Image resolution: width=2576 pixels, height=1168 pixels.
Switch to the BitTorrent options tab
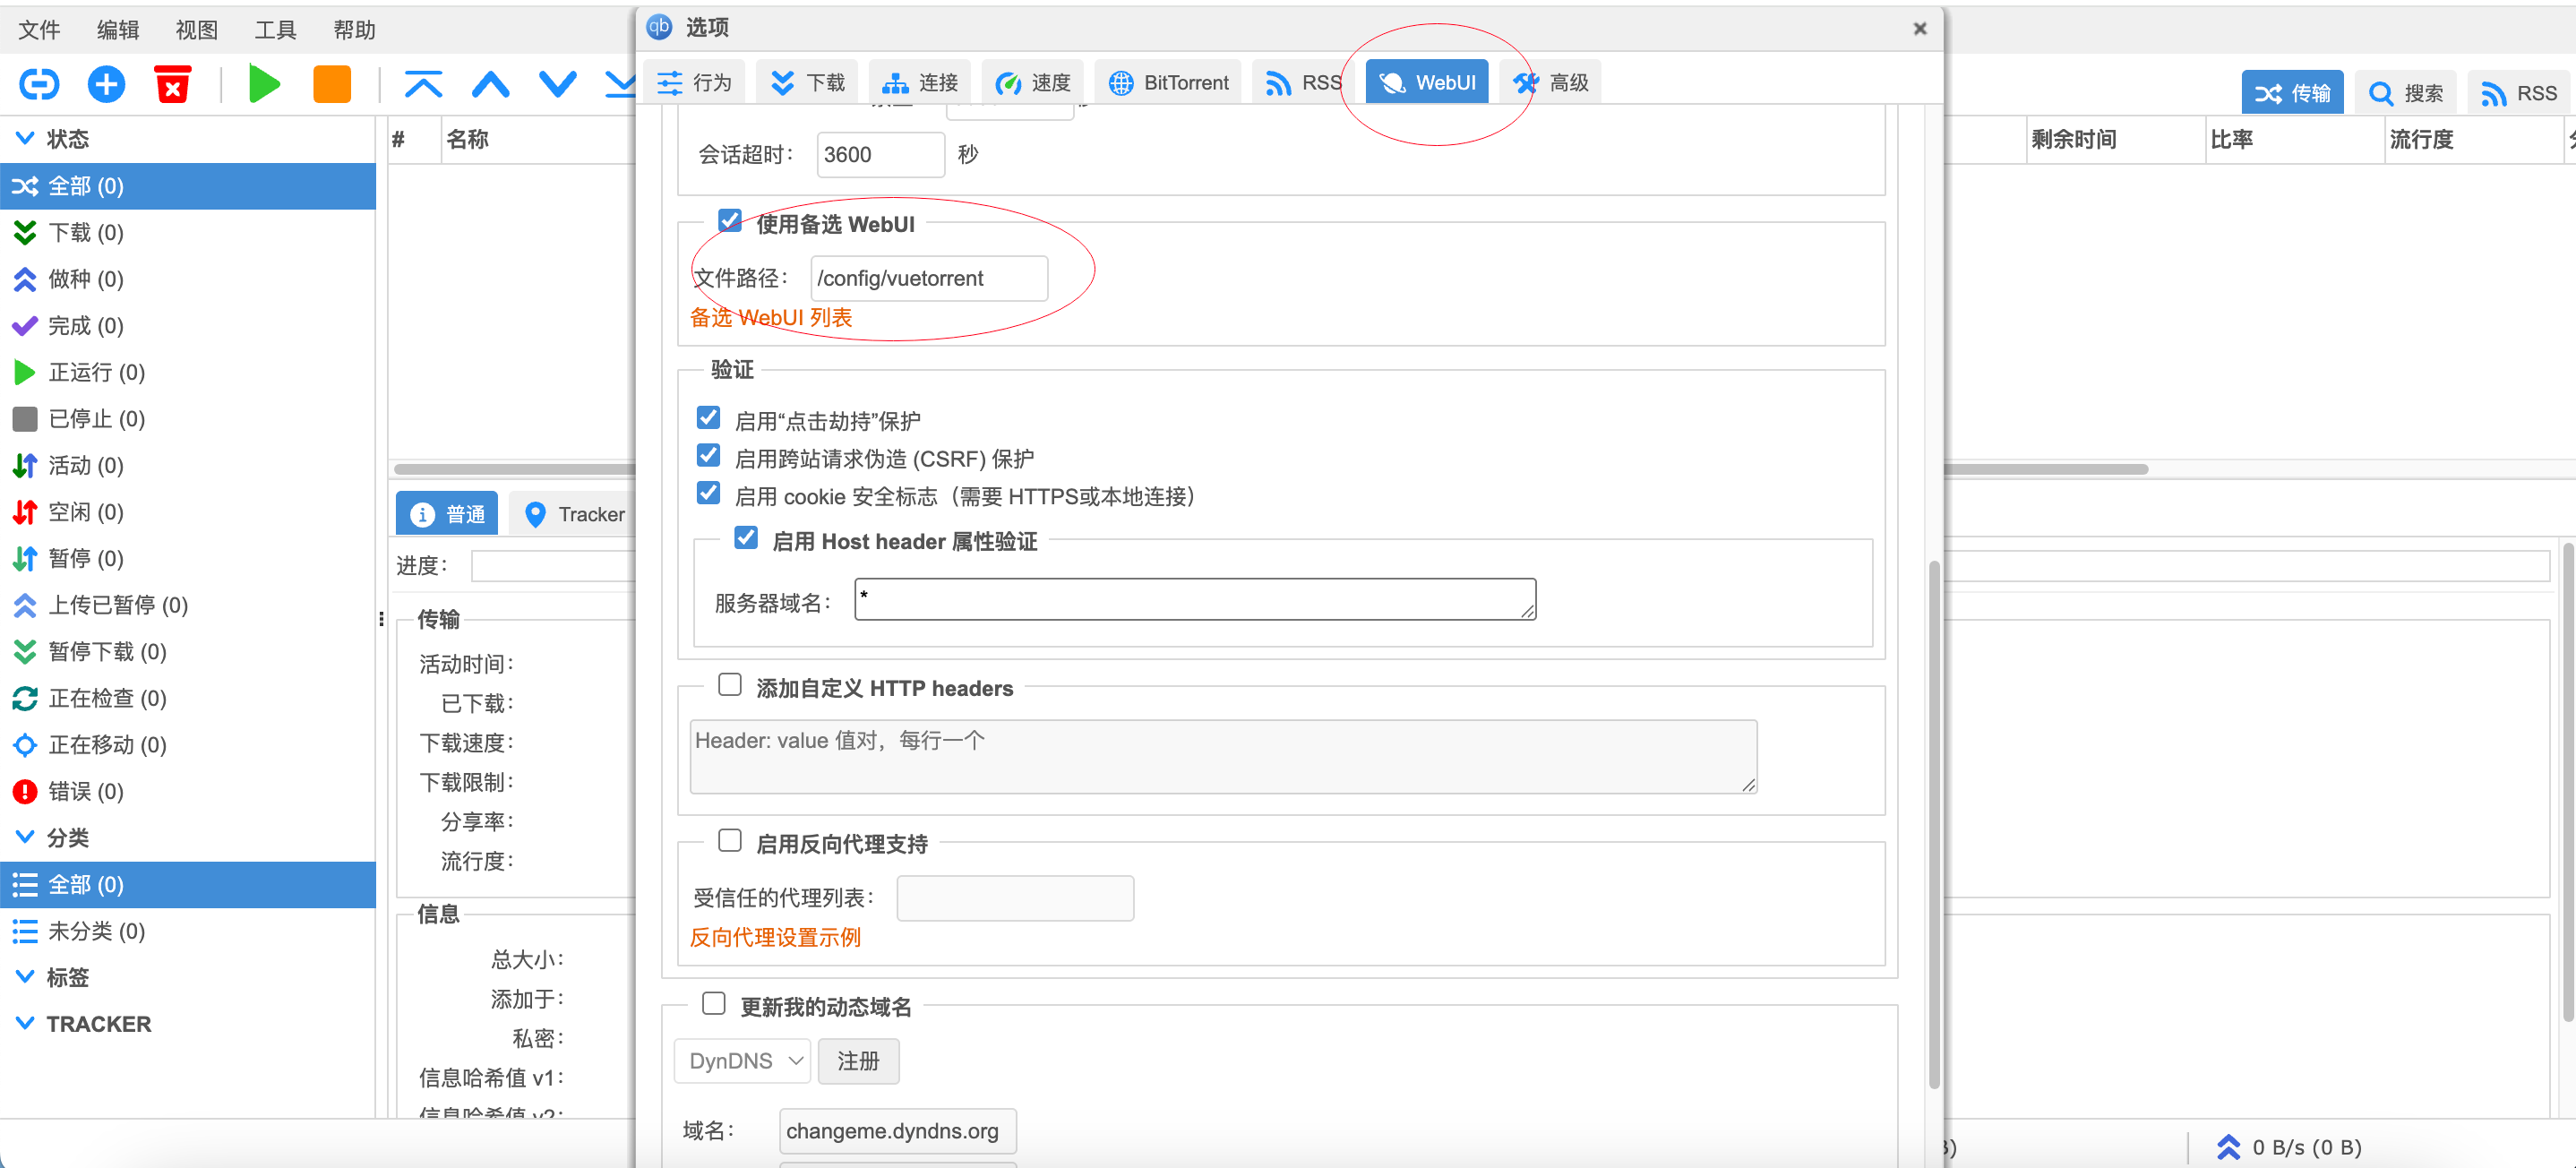[x=1168, y=82]
